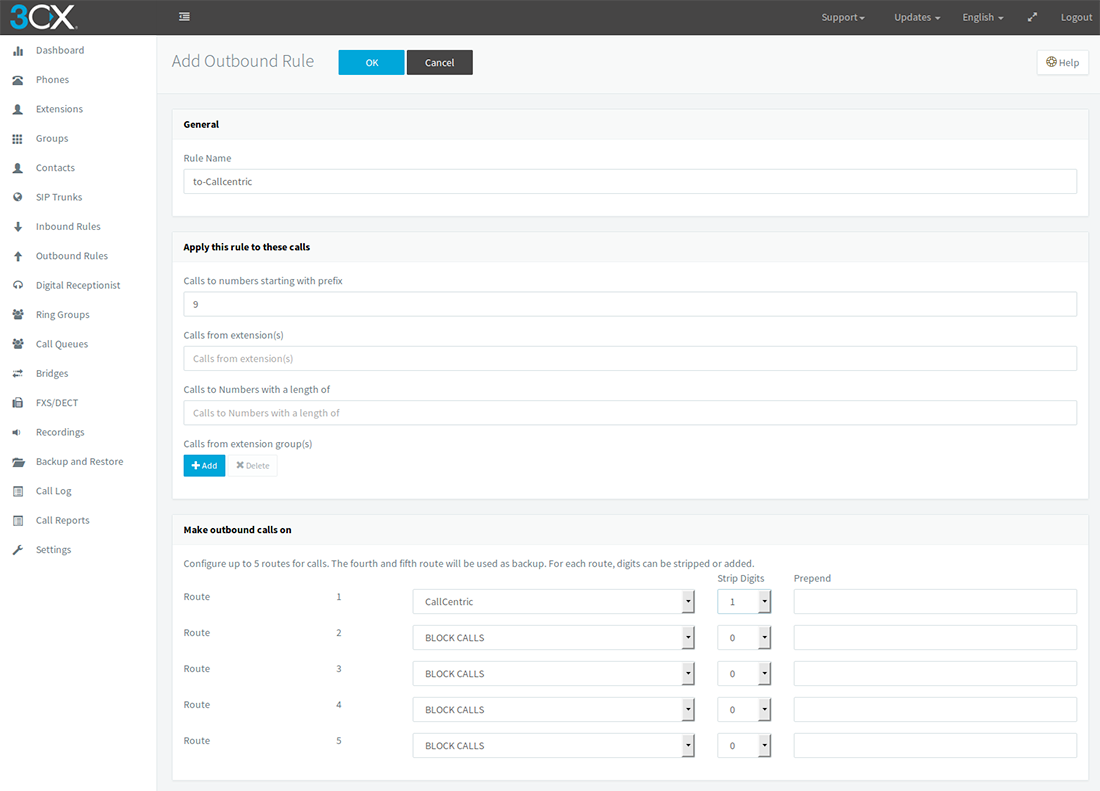
Task: Open the Route 5 BLOCK CALLS dropdown
Action: click(x=554, y=746)
